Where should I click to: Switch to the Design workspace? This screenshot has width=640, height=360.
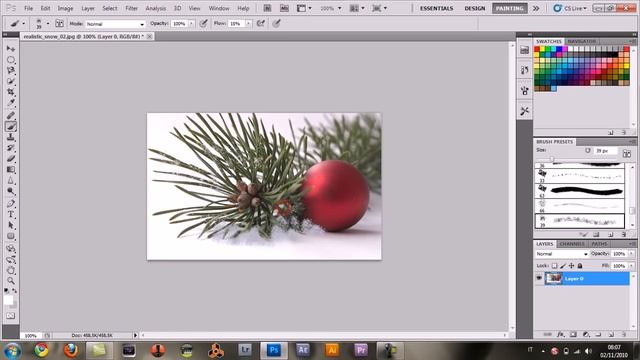[475, 8]
